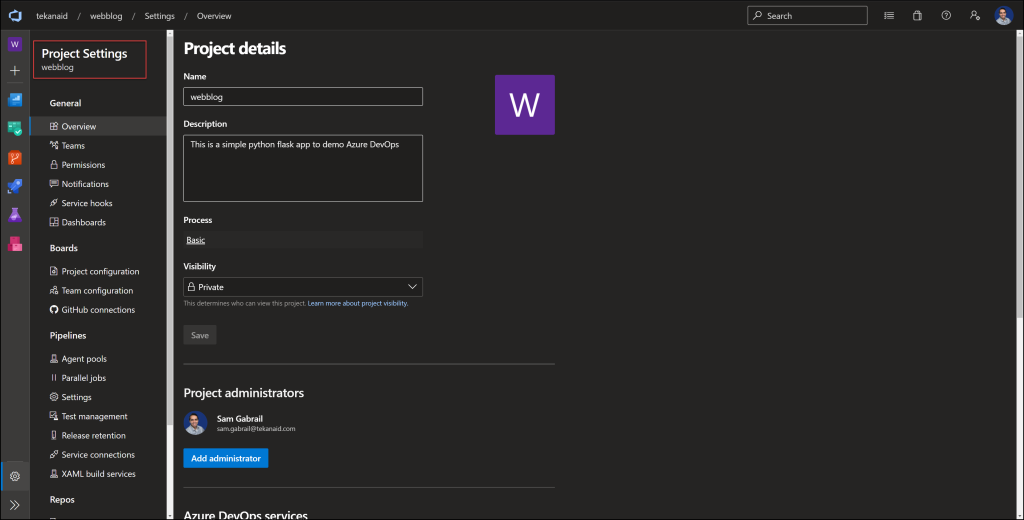The width and height of the screenshot is (1024, 520).
Task: Open Repos icon in the left rail
Action: coord(15,157)
